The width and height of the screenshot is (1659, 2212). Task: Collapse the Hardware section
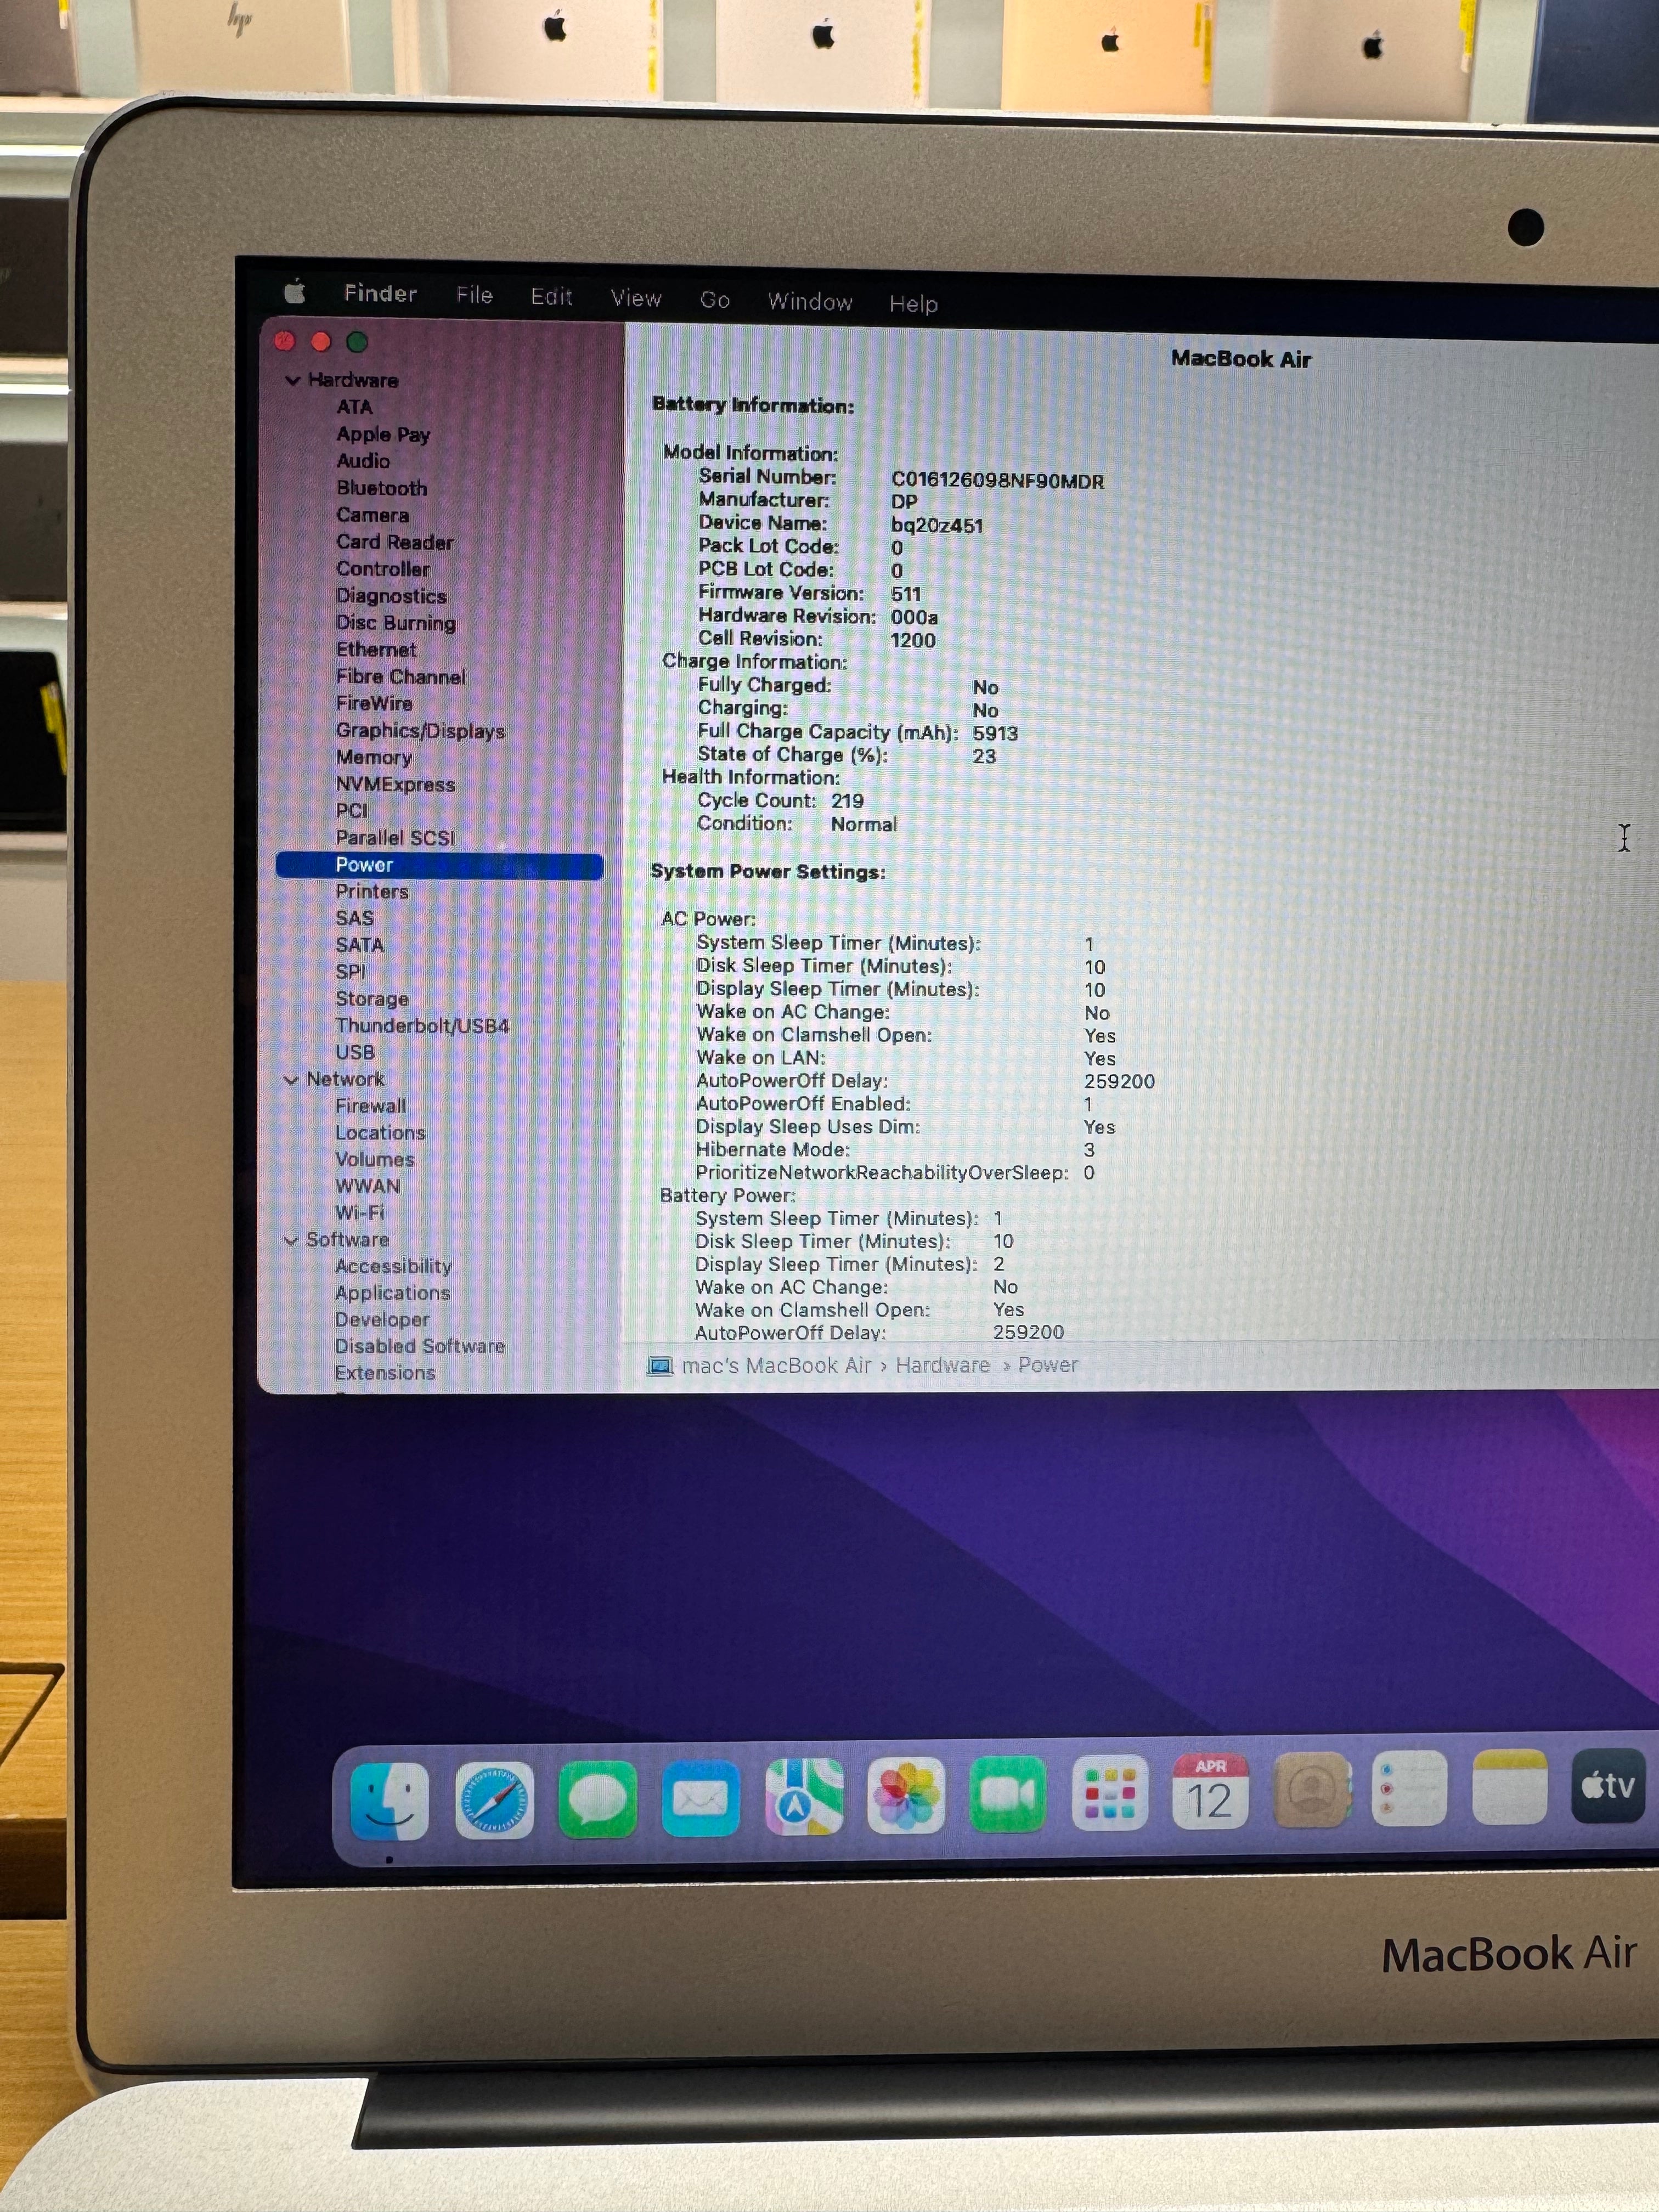tap(292, 380)
